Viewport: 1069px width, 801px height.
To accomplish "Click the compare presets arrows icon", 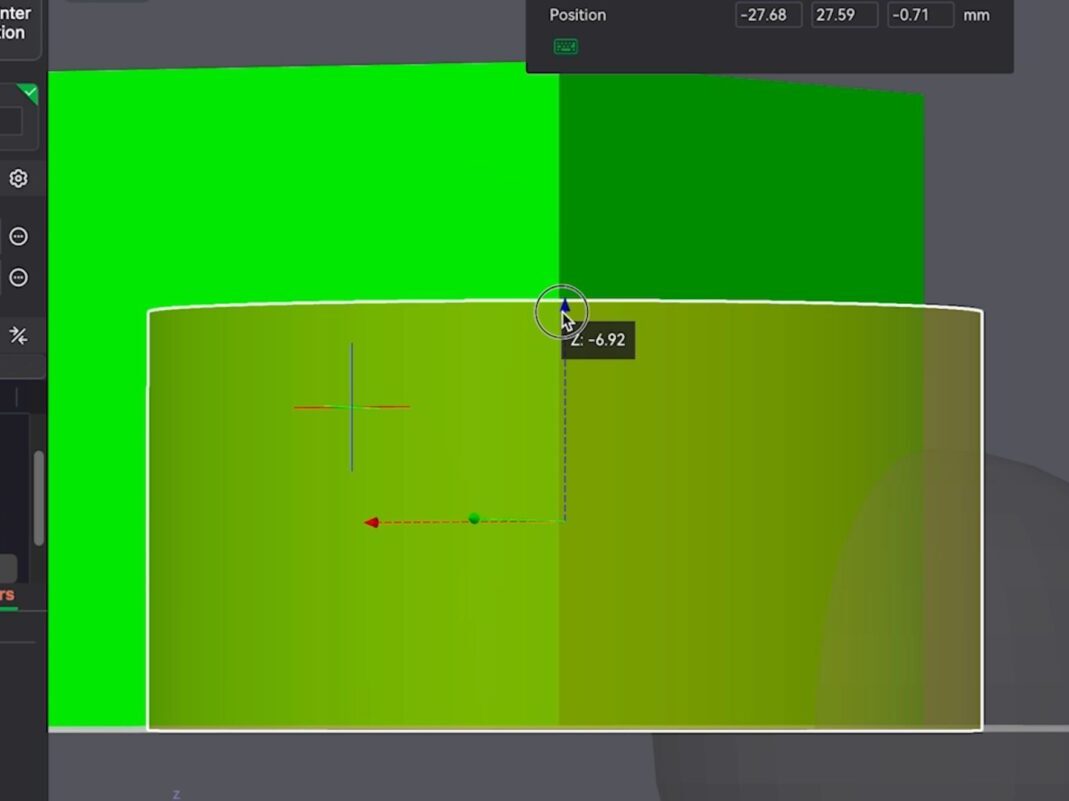I will (x=18, y=336).
